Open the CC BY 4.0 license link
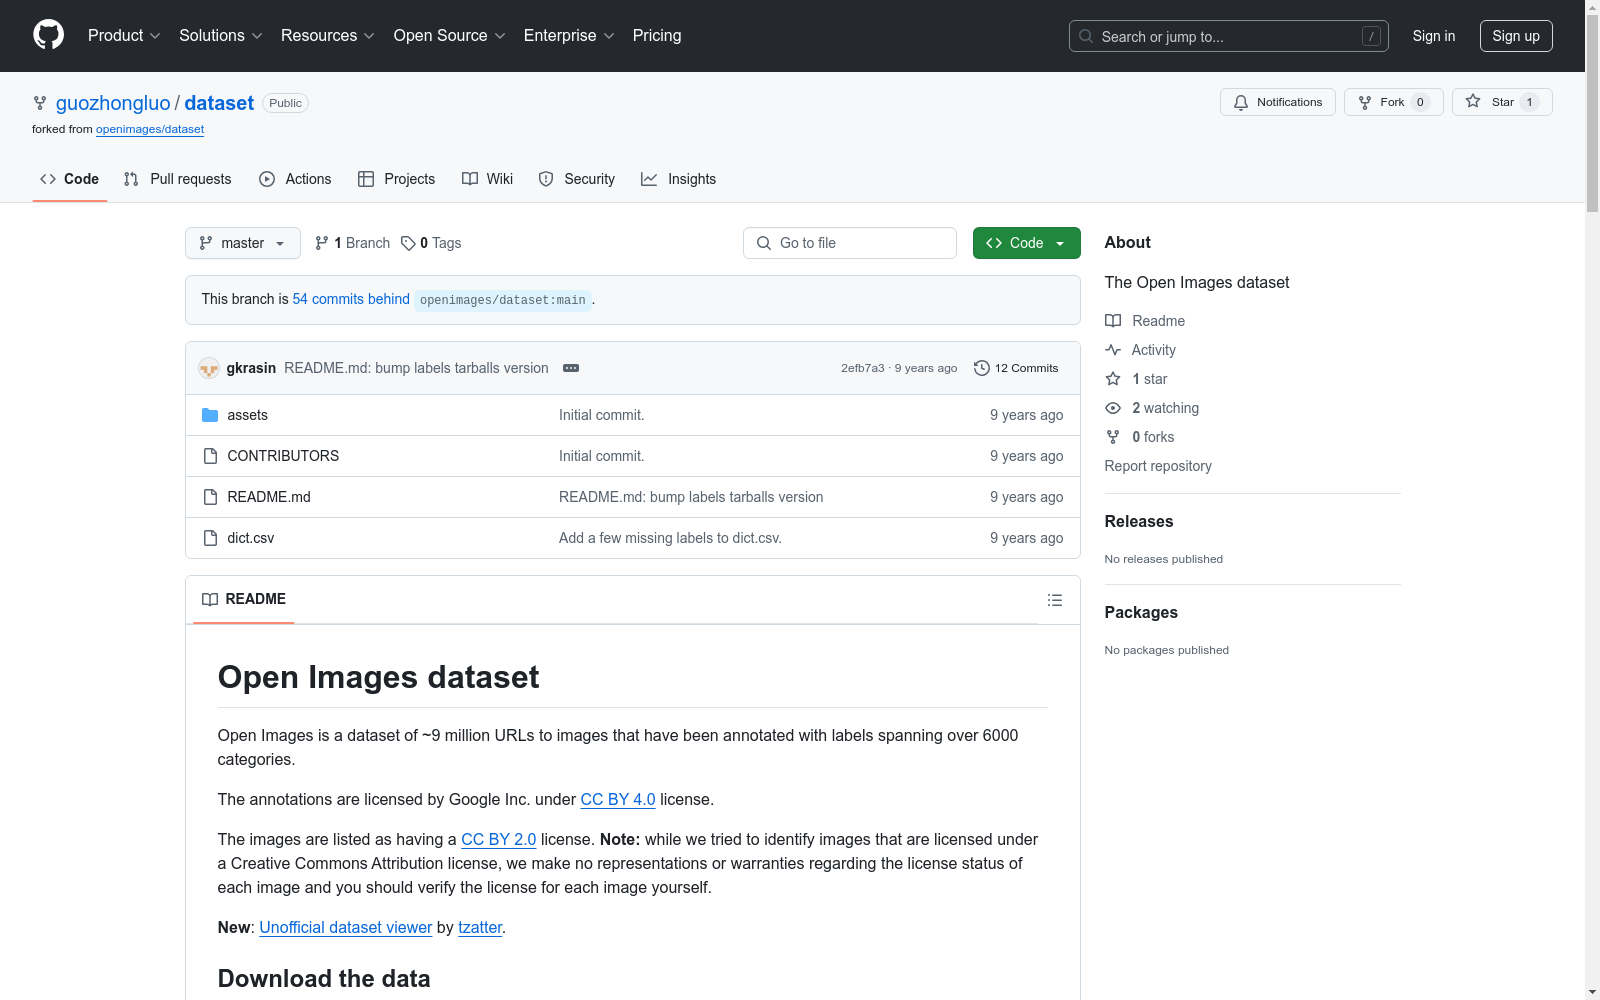This screenshot has width=1600, height=1000. (x=618, y=799)
